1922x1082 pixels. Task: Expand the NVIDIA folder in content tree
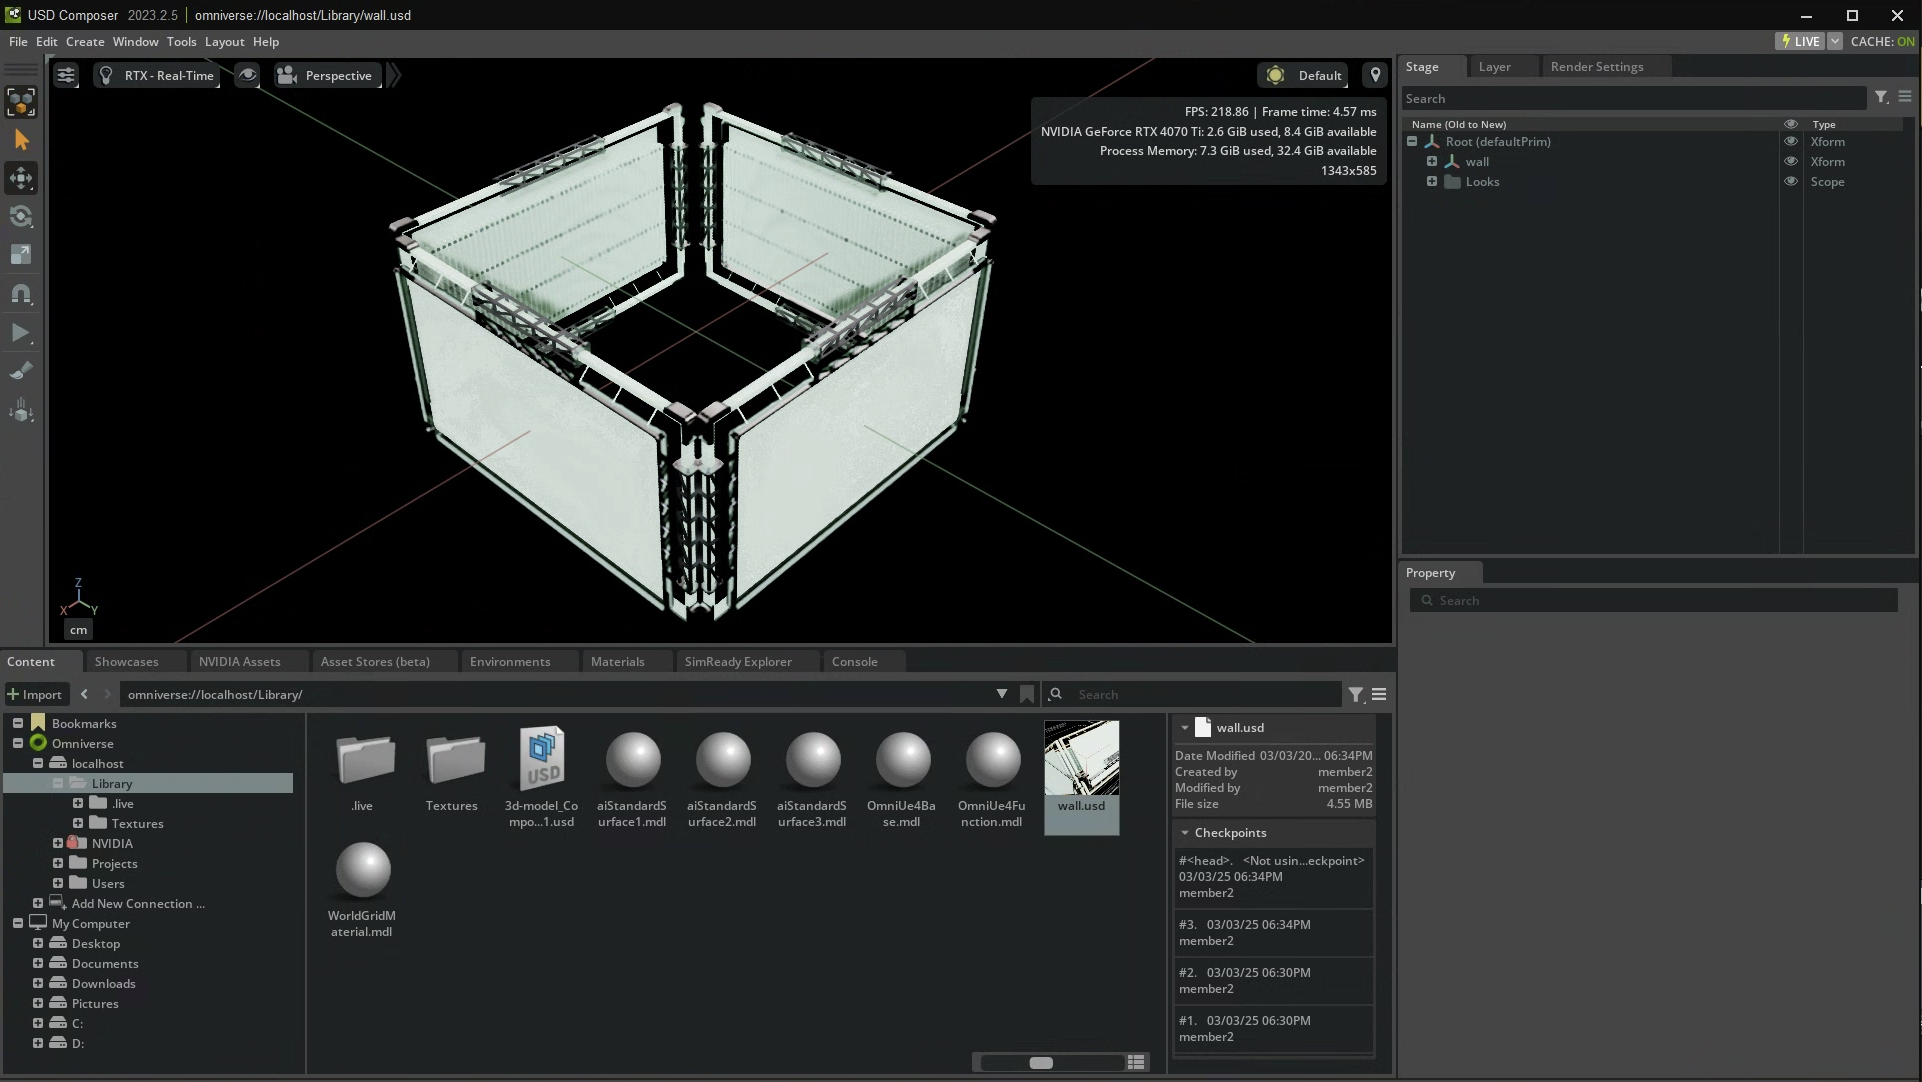pyautogui.click(x=58, y=843)
